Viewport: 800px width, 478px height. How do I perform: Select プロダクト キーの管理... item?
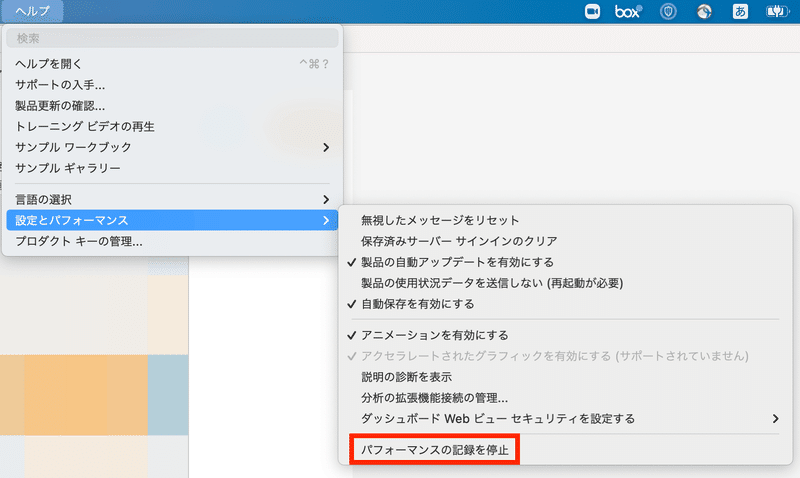click(x=172, y=241)
